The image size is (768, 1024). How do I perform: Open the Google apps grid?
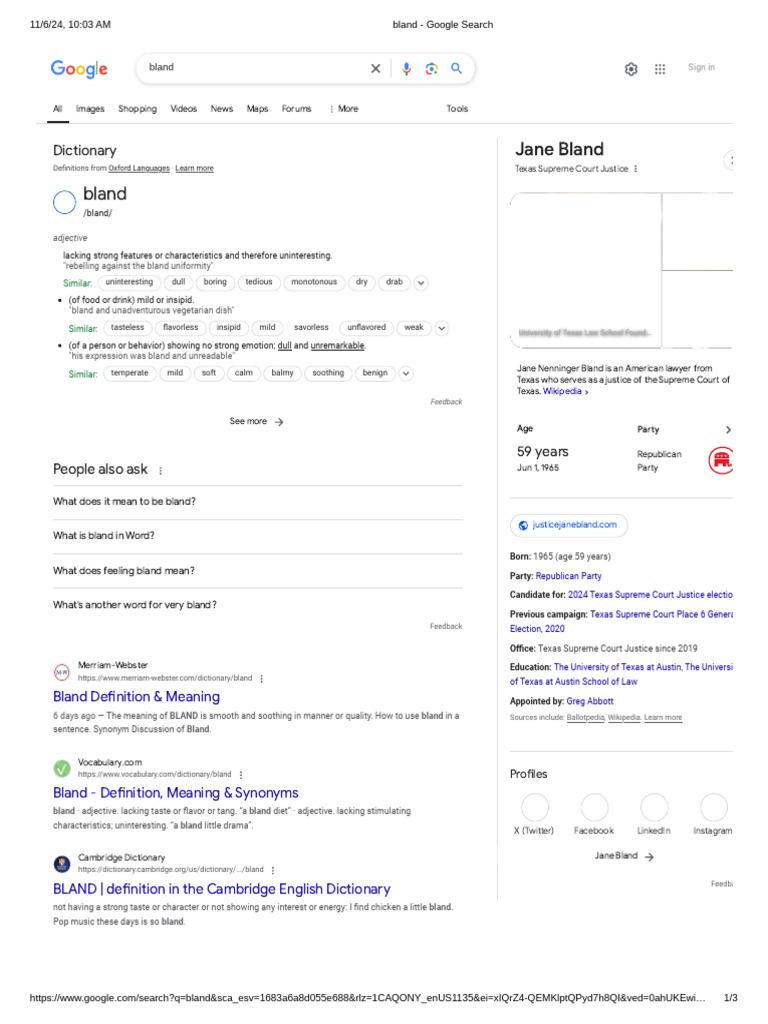point(660,69)
